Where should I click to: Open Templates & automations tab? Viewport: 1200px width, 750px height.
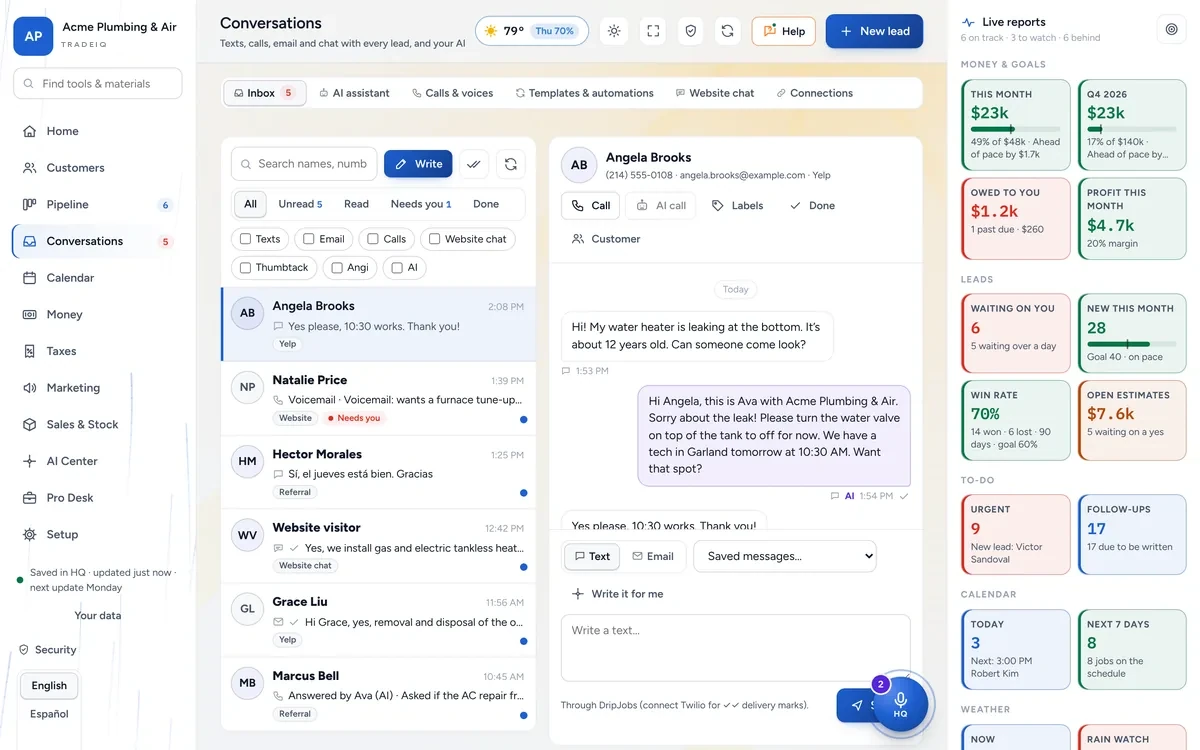tap(585, 93)
